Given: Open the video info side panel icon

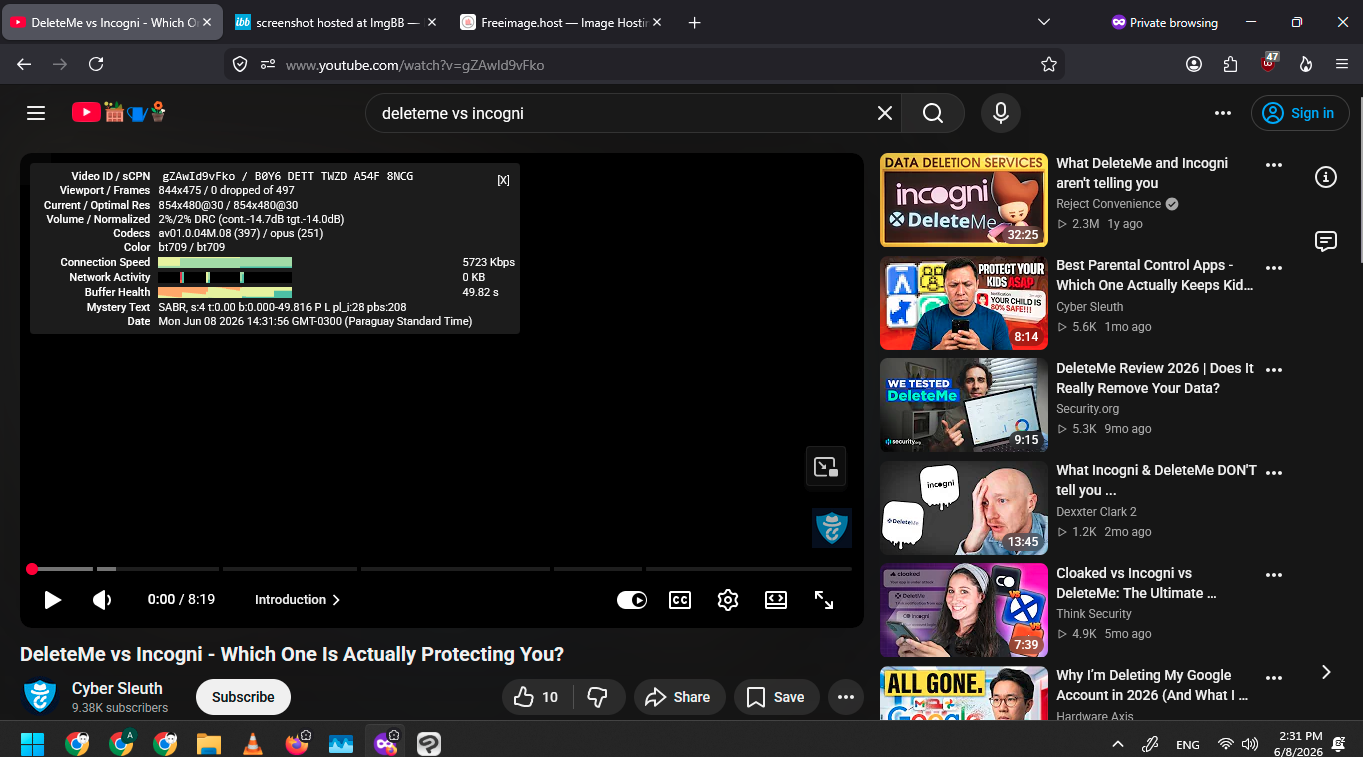Looking at the screenshot, I should click(1326, 178).
